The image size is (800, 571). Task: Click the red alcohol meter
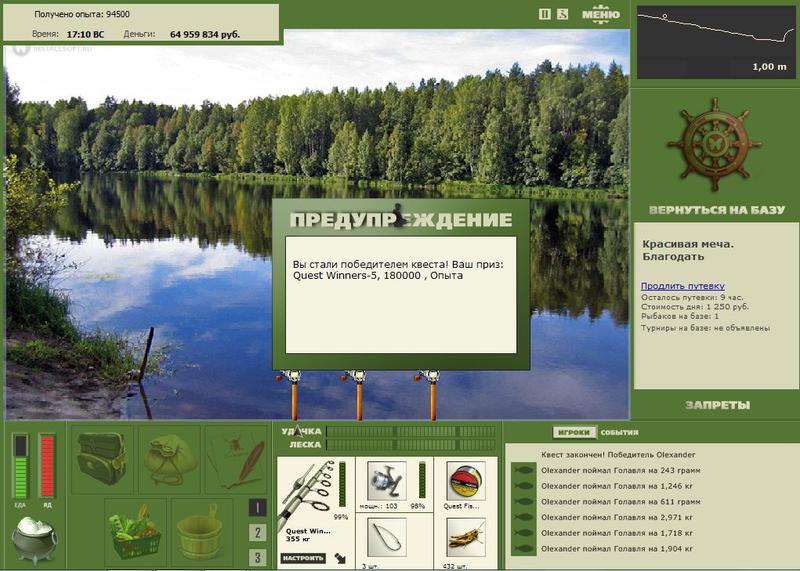tap(47, 466)
